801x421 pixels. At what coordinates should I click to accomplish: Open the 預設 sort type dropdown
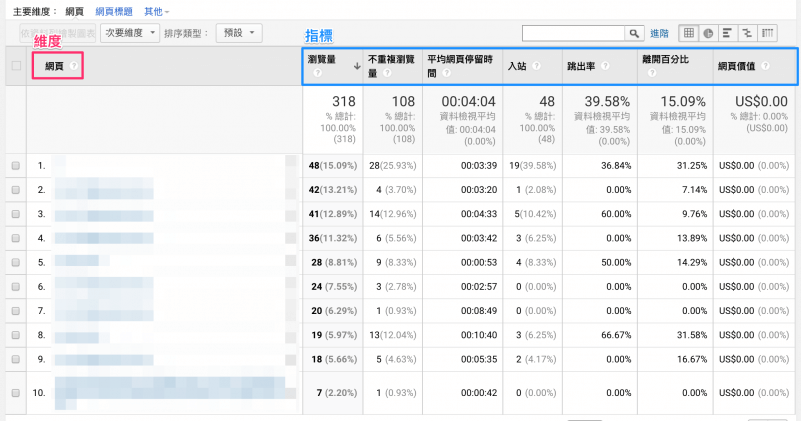tap(239, 33)
